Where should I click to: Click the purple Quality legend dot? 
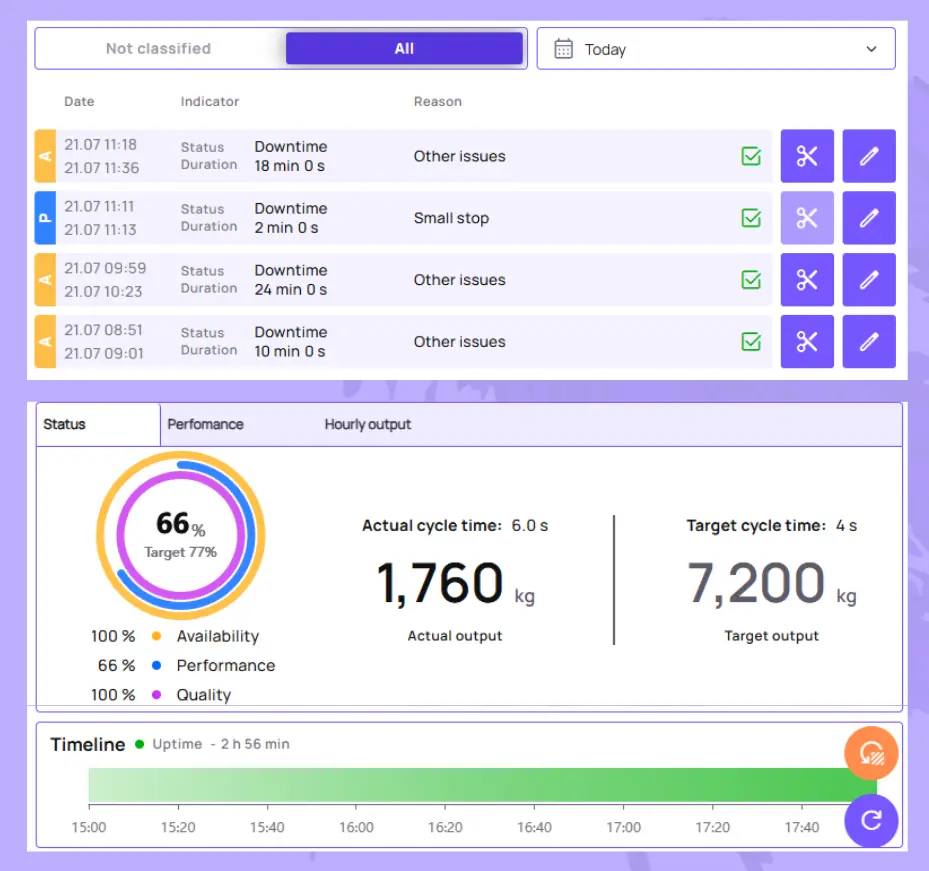(x=156, y=694)
